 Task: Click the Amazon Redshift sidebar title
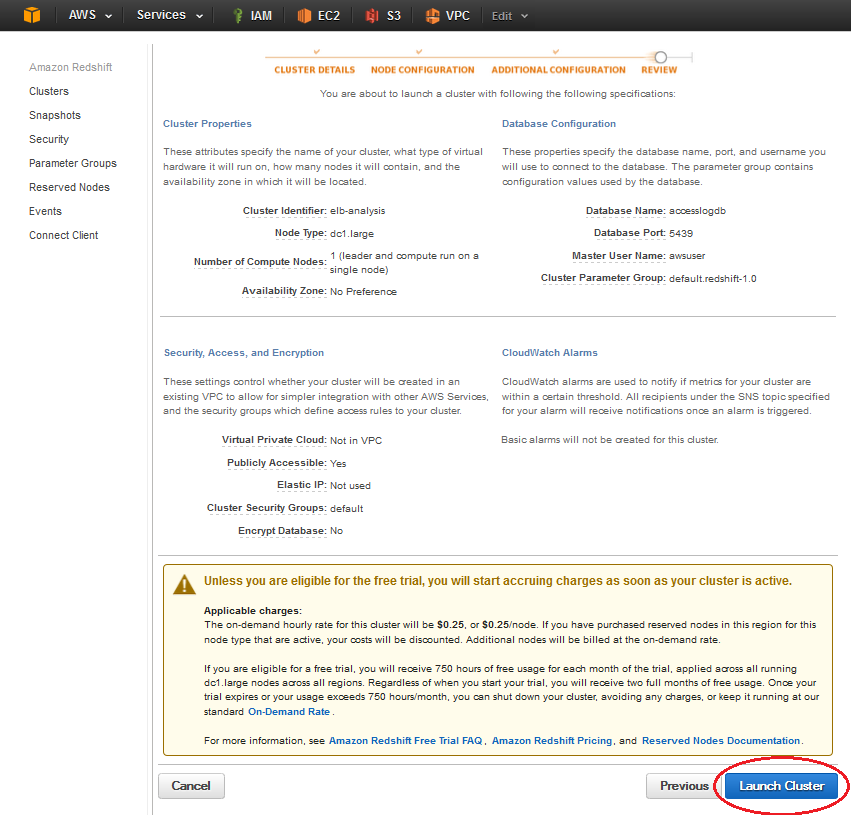pos(71,67)
